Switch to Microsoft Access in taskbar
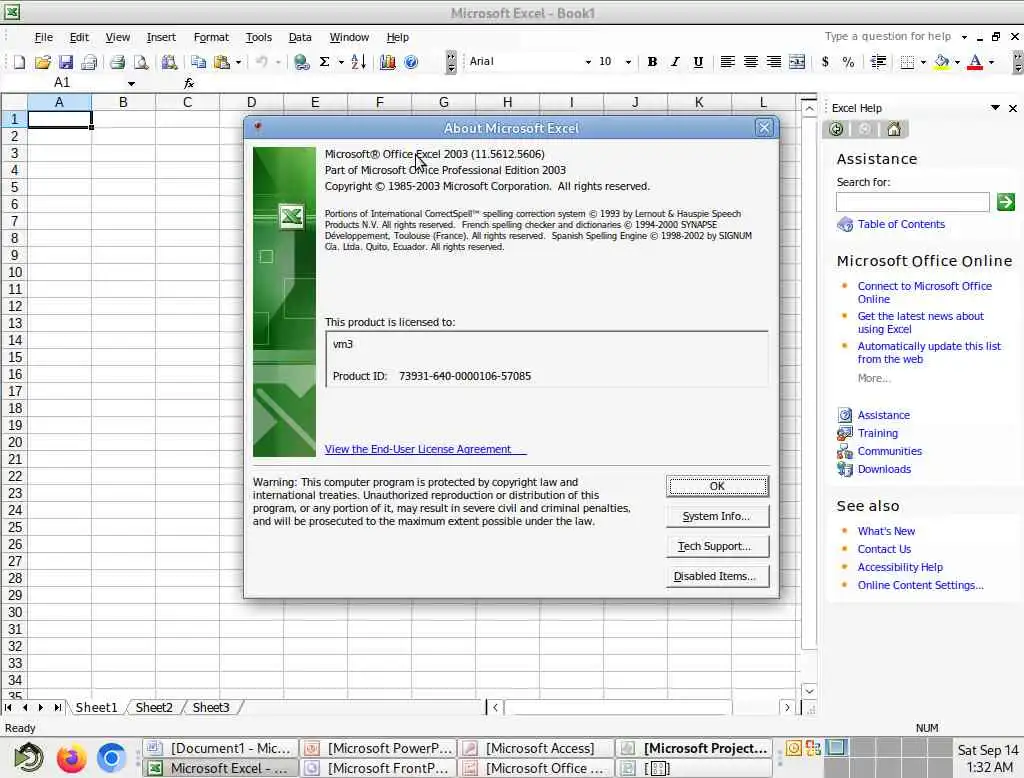 pyautogui.click(x=536, y=749)
